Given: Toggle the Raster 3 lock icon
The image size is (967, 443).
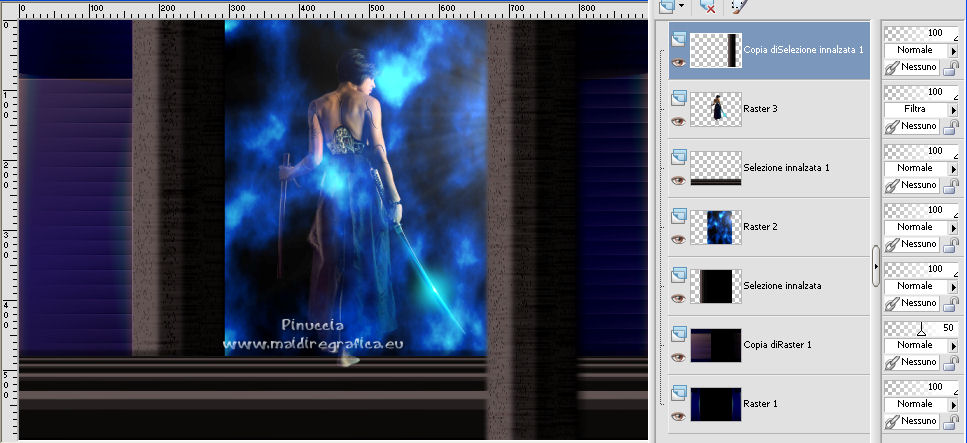Looking at the screenshot, I should click(952, 126).
